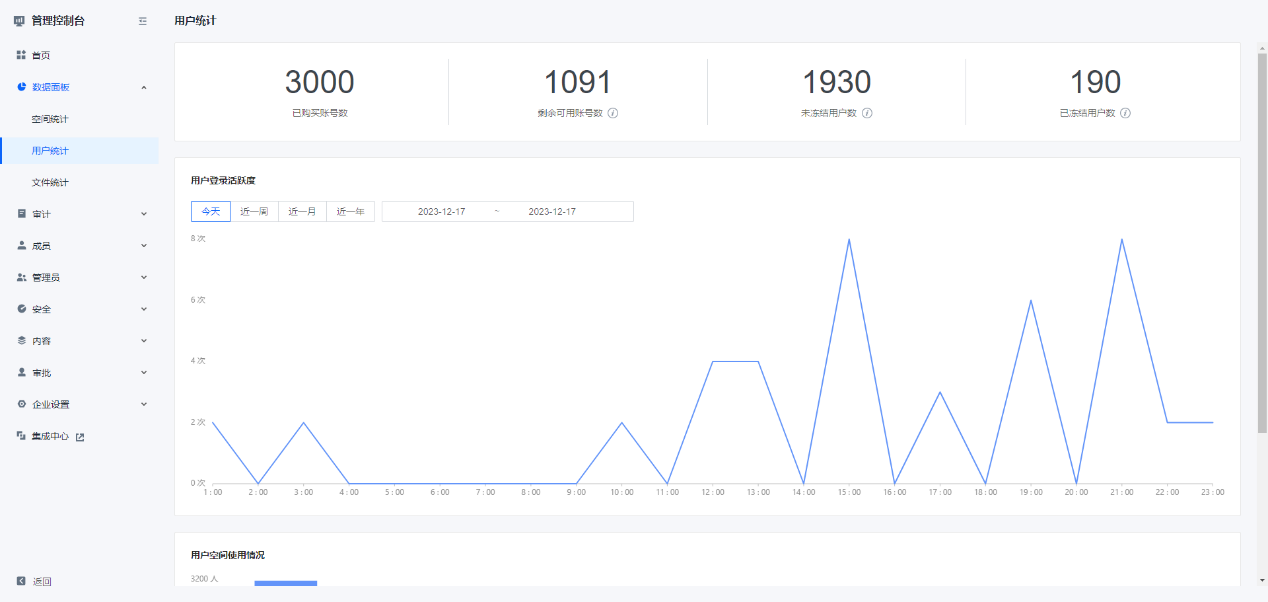Click the 返回 back arrow icon
This screenshot has height=602, width=1268.
[21, 581]
